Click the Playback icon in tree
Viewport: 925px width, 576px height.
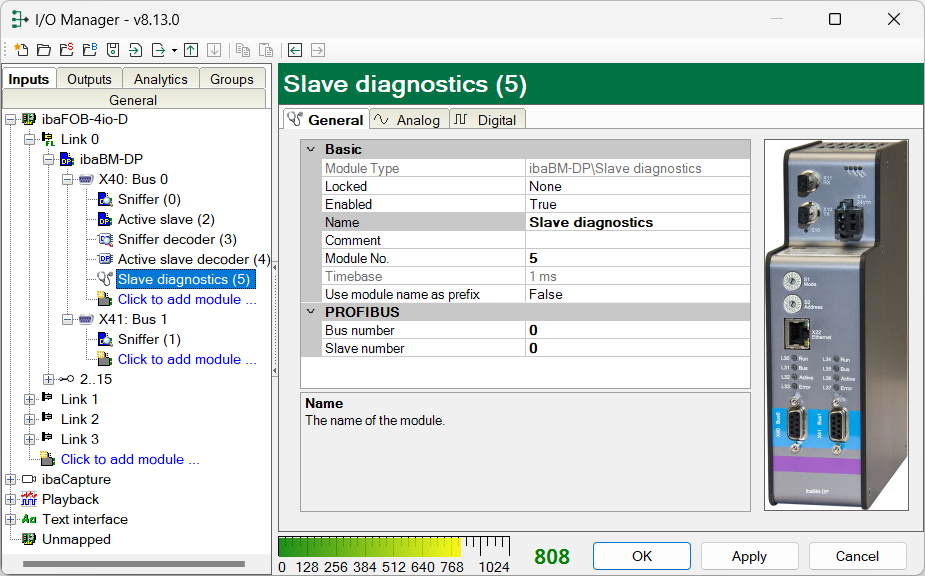tap(29, 499)
